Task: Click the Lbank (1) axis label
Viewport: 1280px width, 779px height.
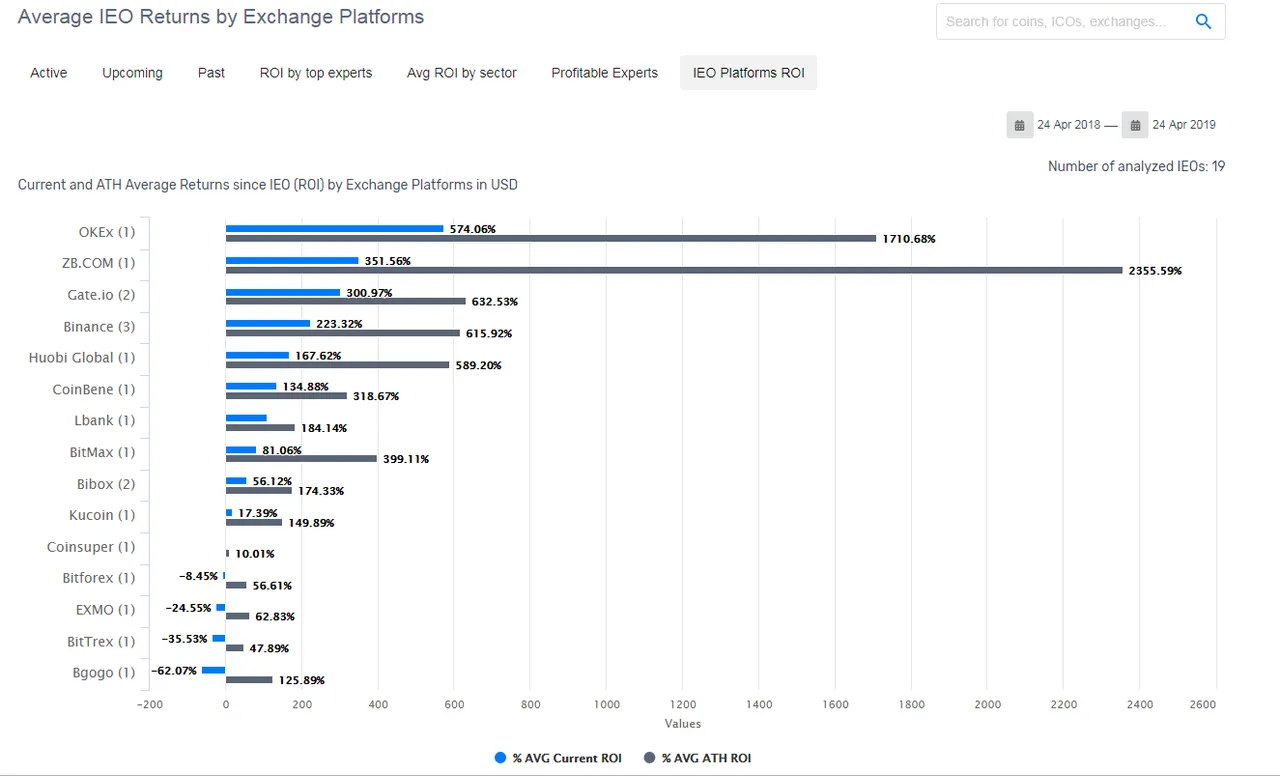Action: coord(105,420)
